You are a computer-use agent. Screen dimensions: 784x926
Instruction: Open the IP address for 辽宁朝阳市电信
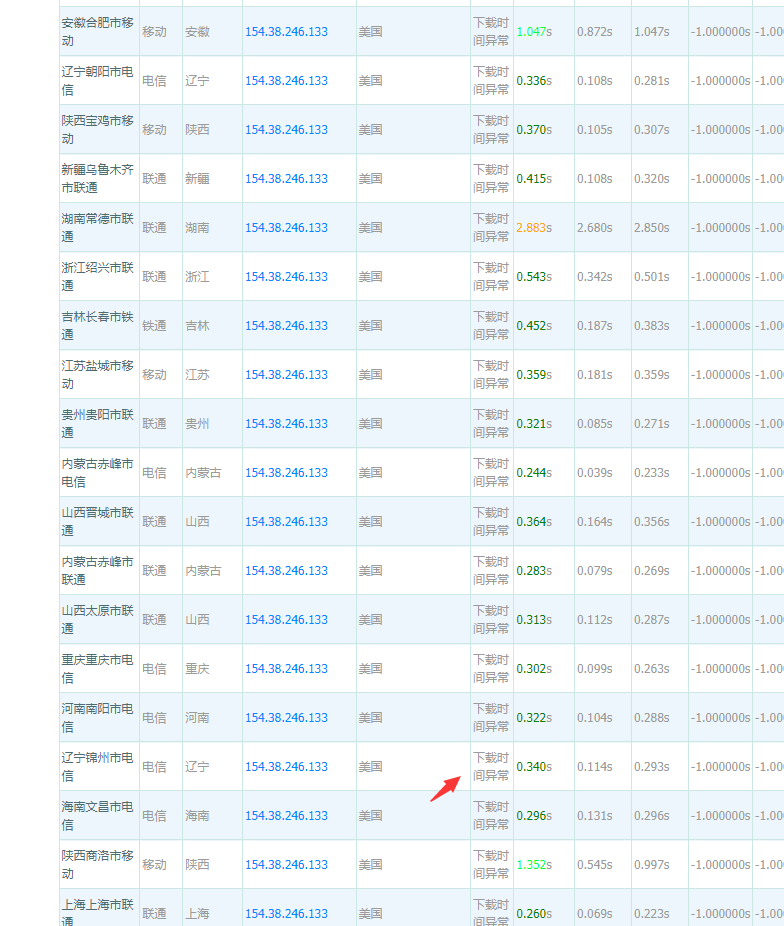click(286, 81)
